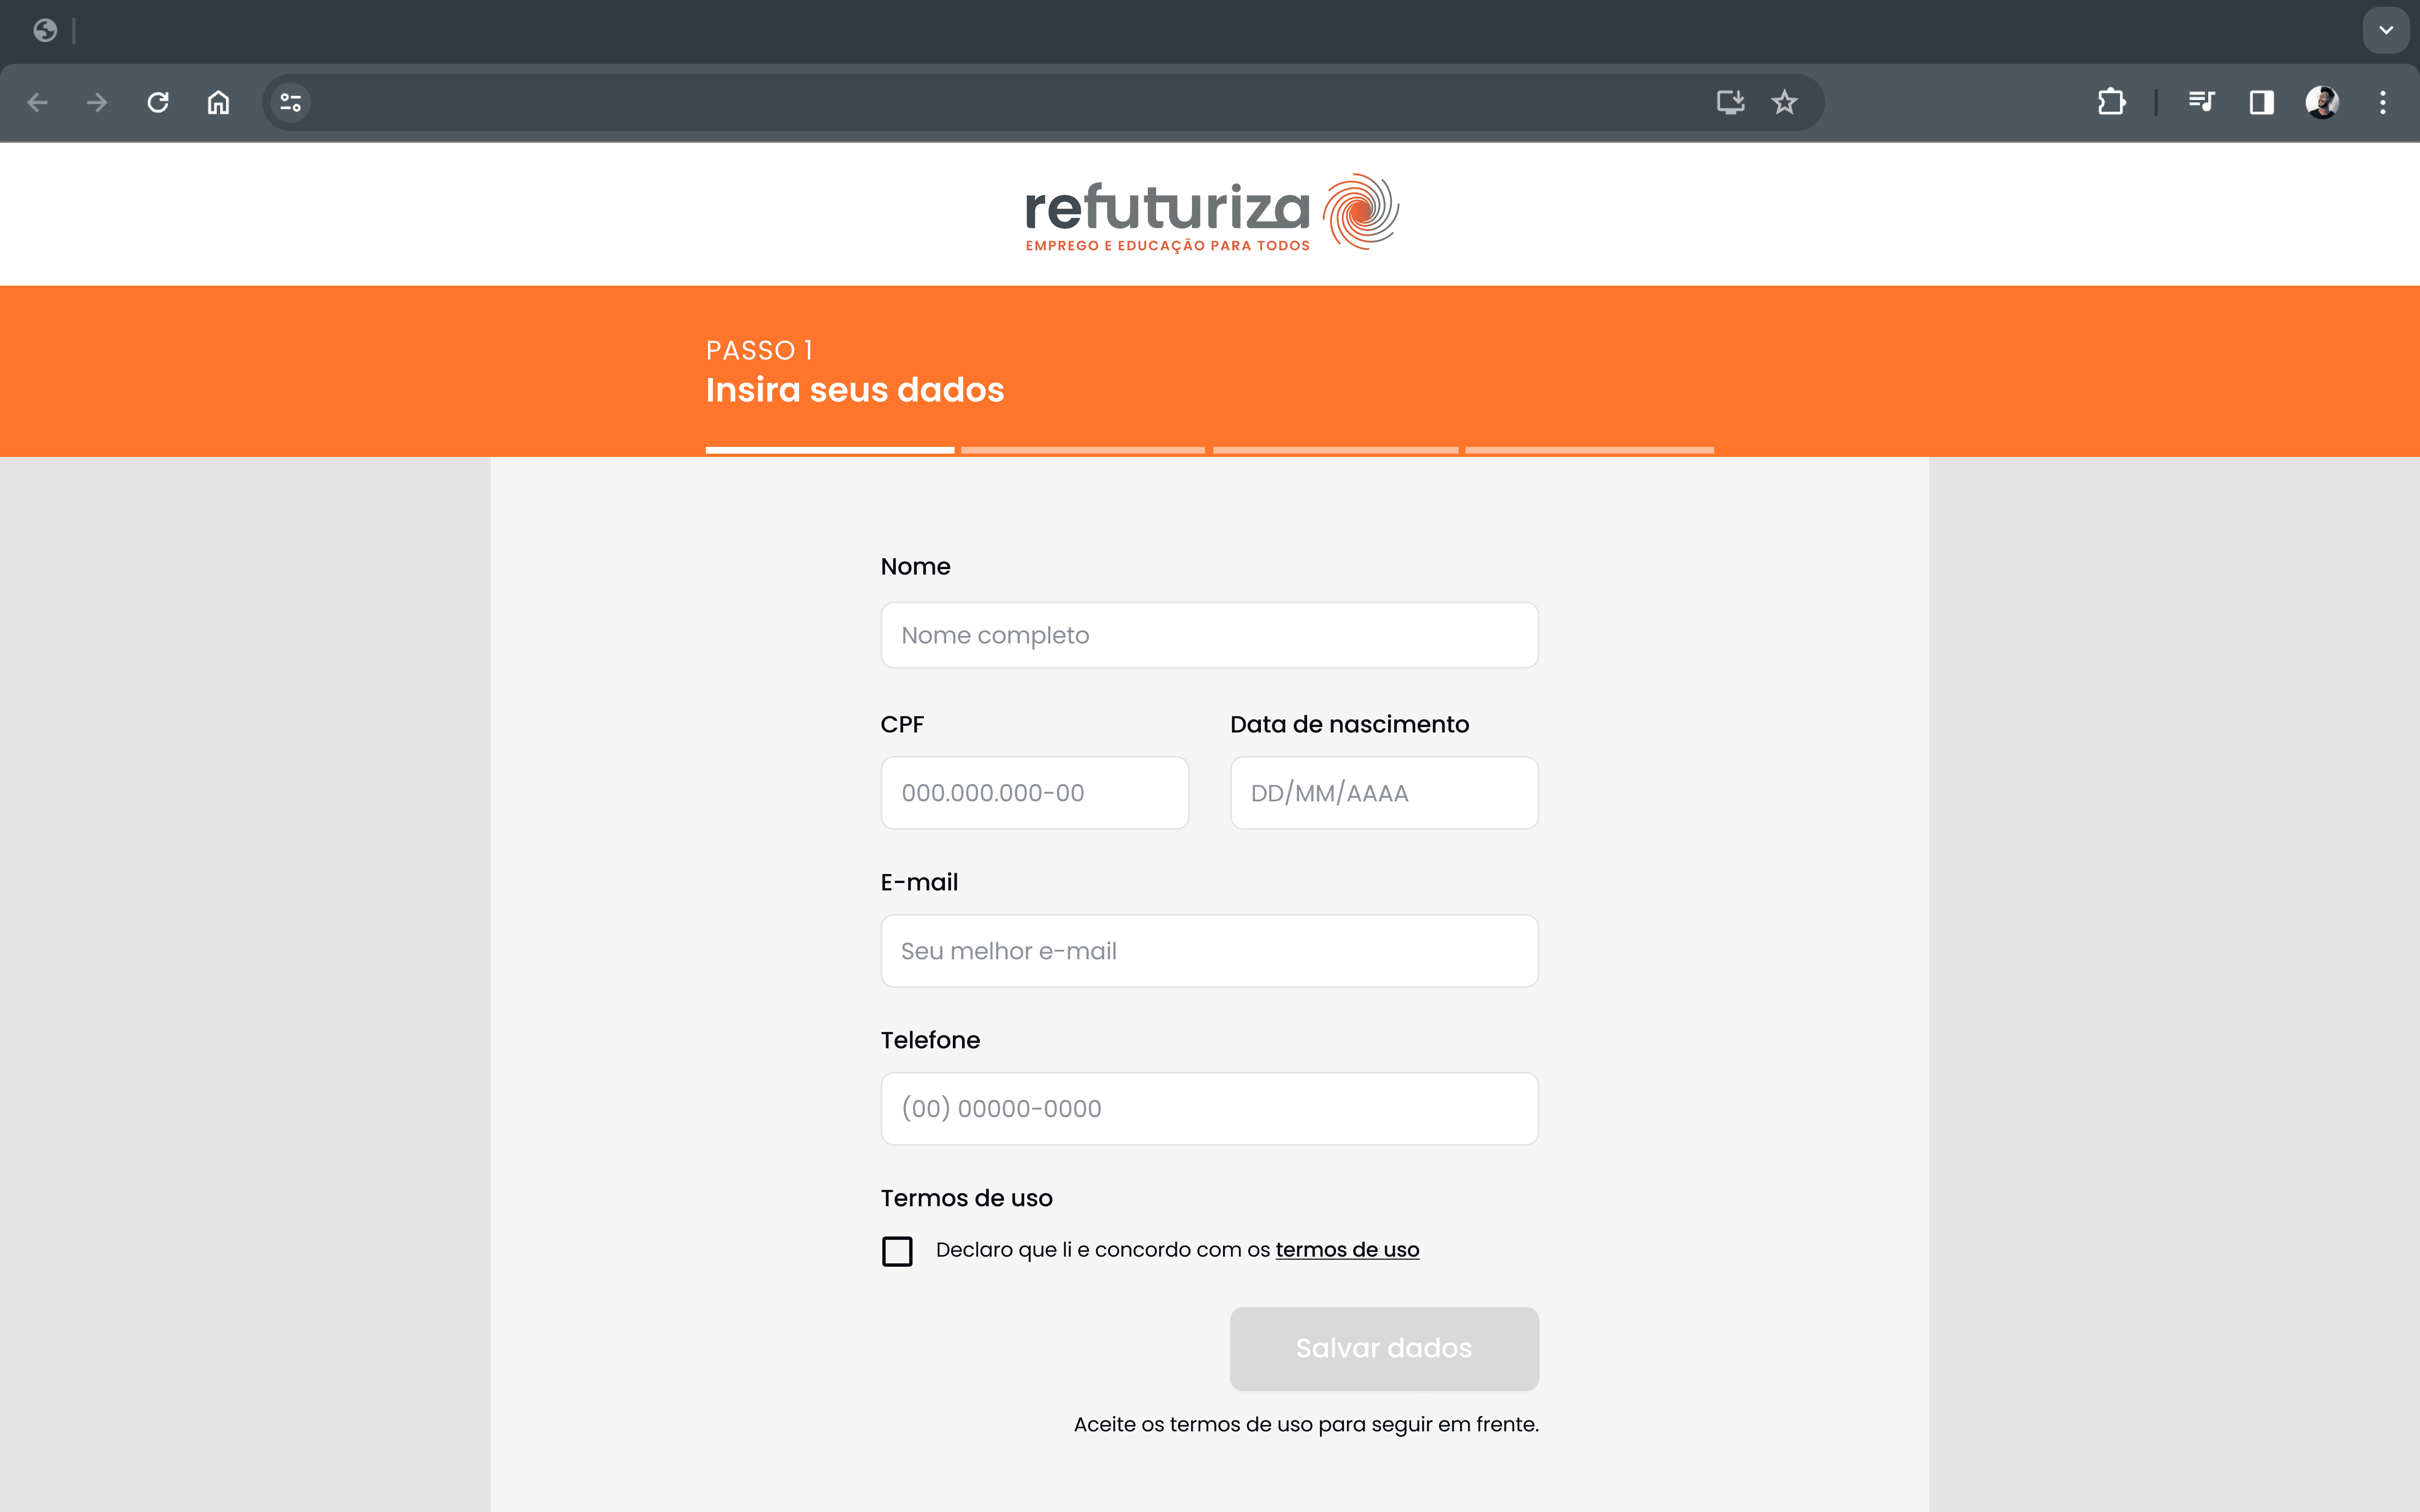
Task: Open the termos de uso link
Action: click(1347, 1250)
